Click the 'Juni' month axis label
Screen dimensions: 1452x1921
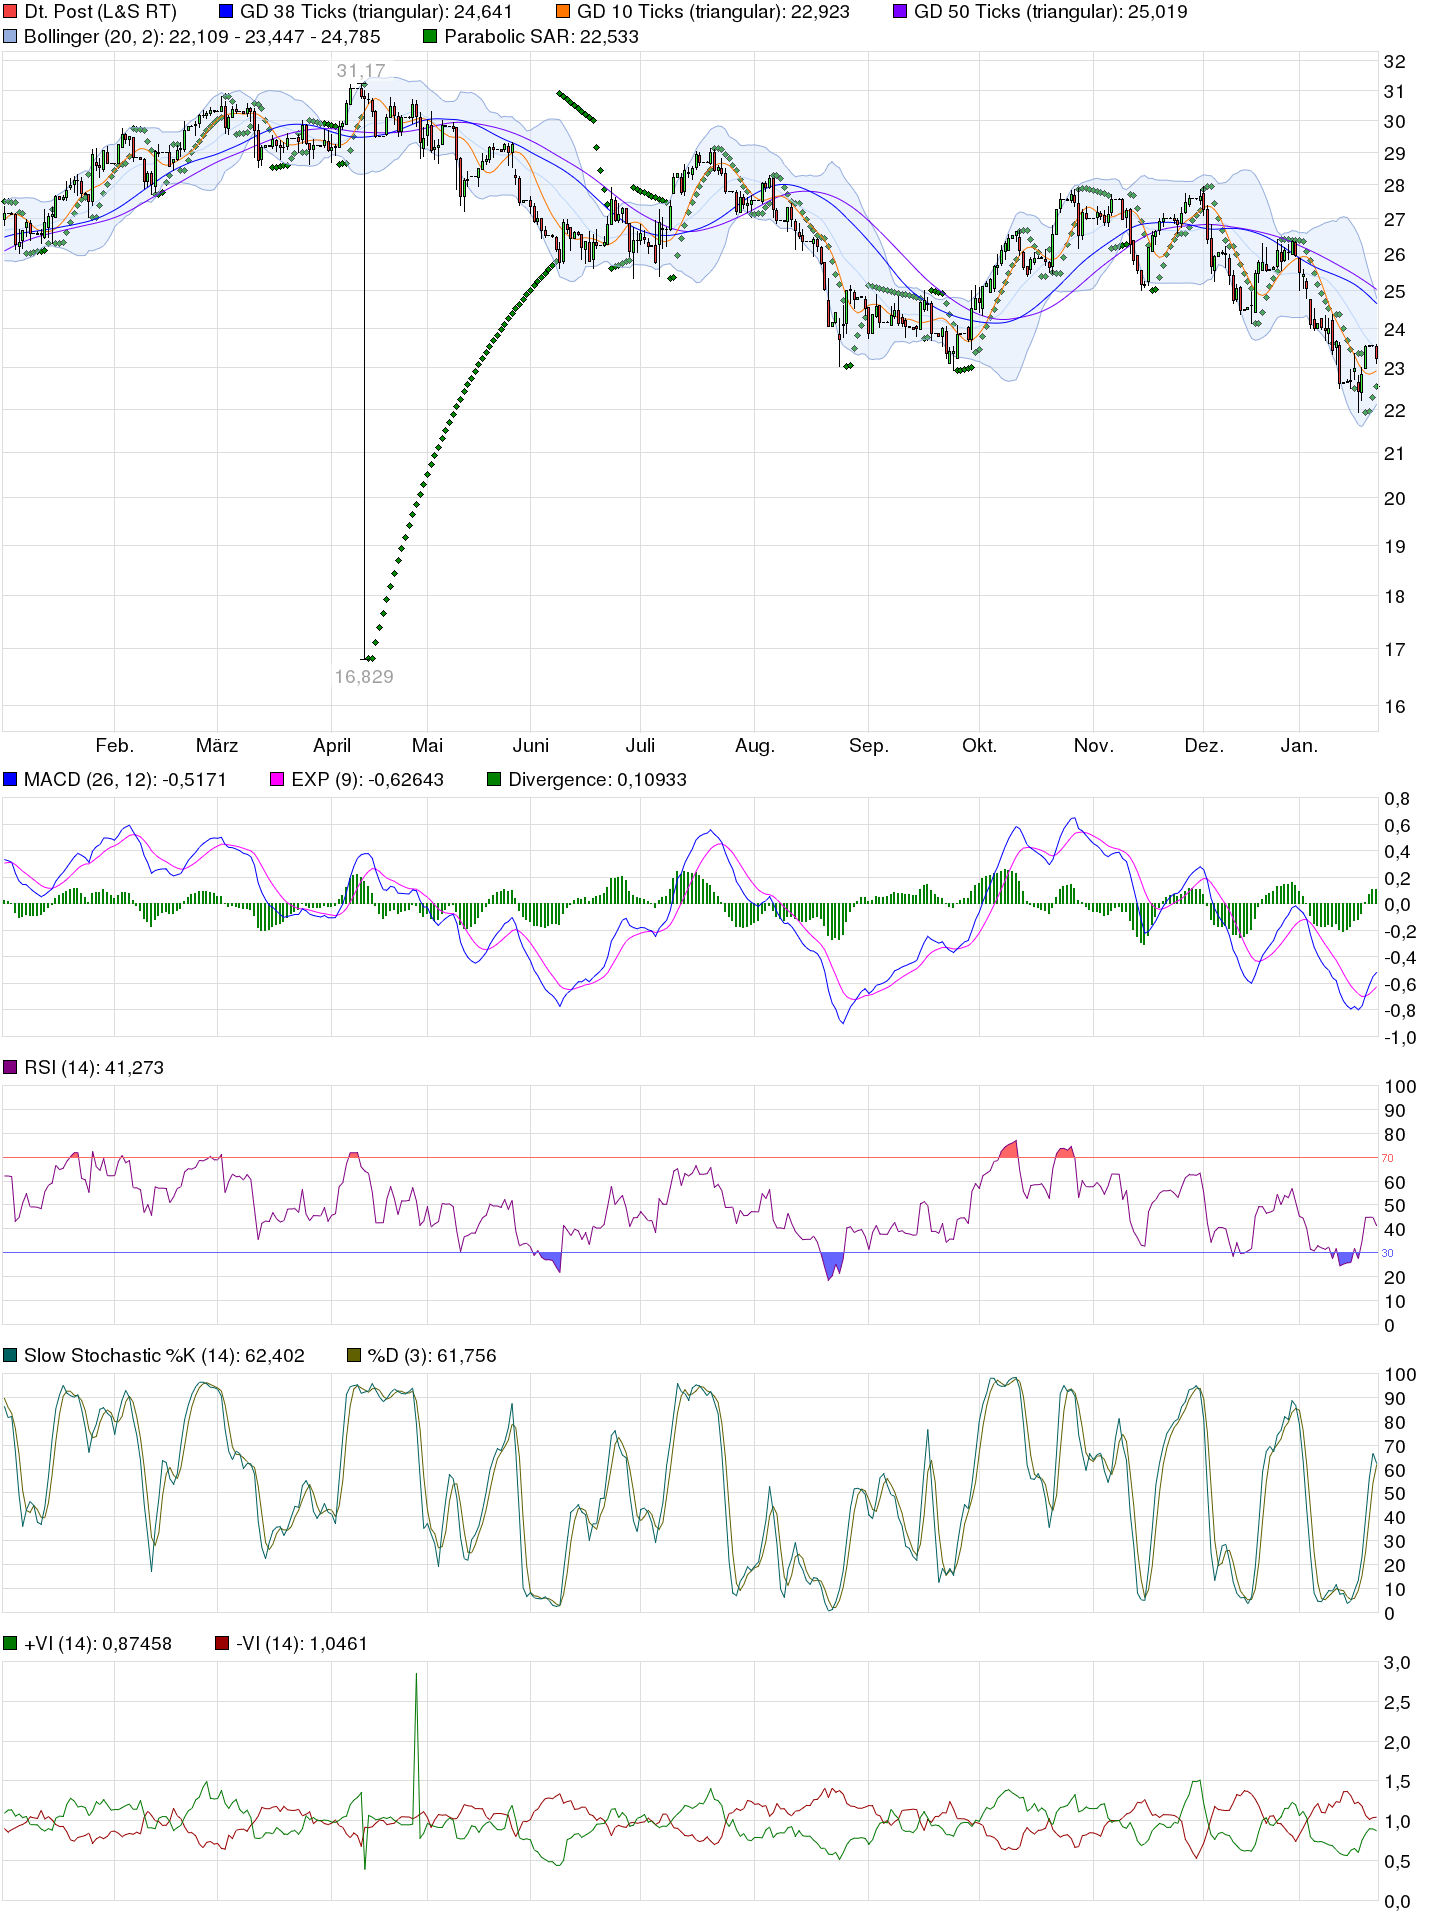(531, 745)
